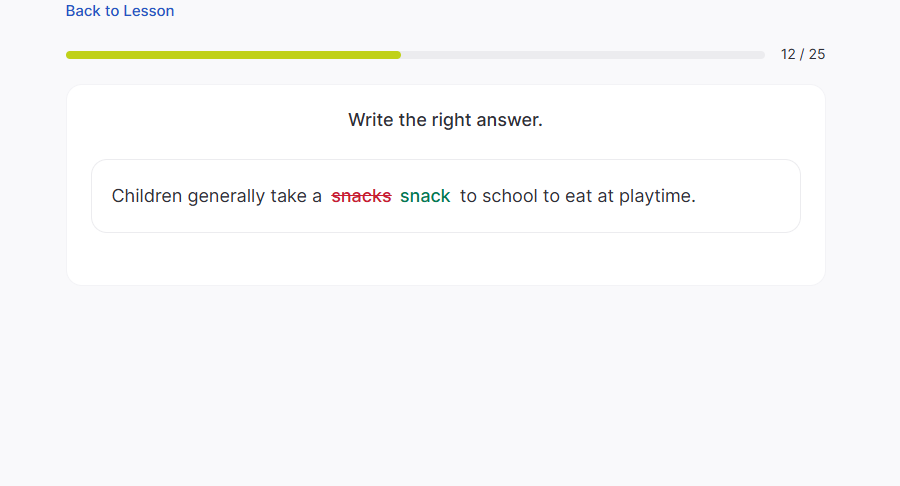The width and height of the screenshot is (900, 486).
Task: Click the word 'take' in the sentence
Action: point(288,196)
